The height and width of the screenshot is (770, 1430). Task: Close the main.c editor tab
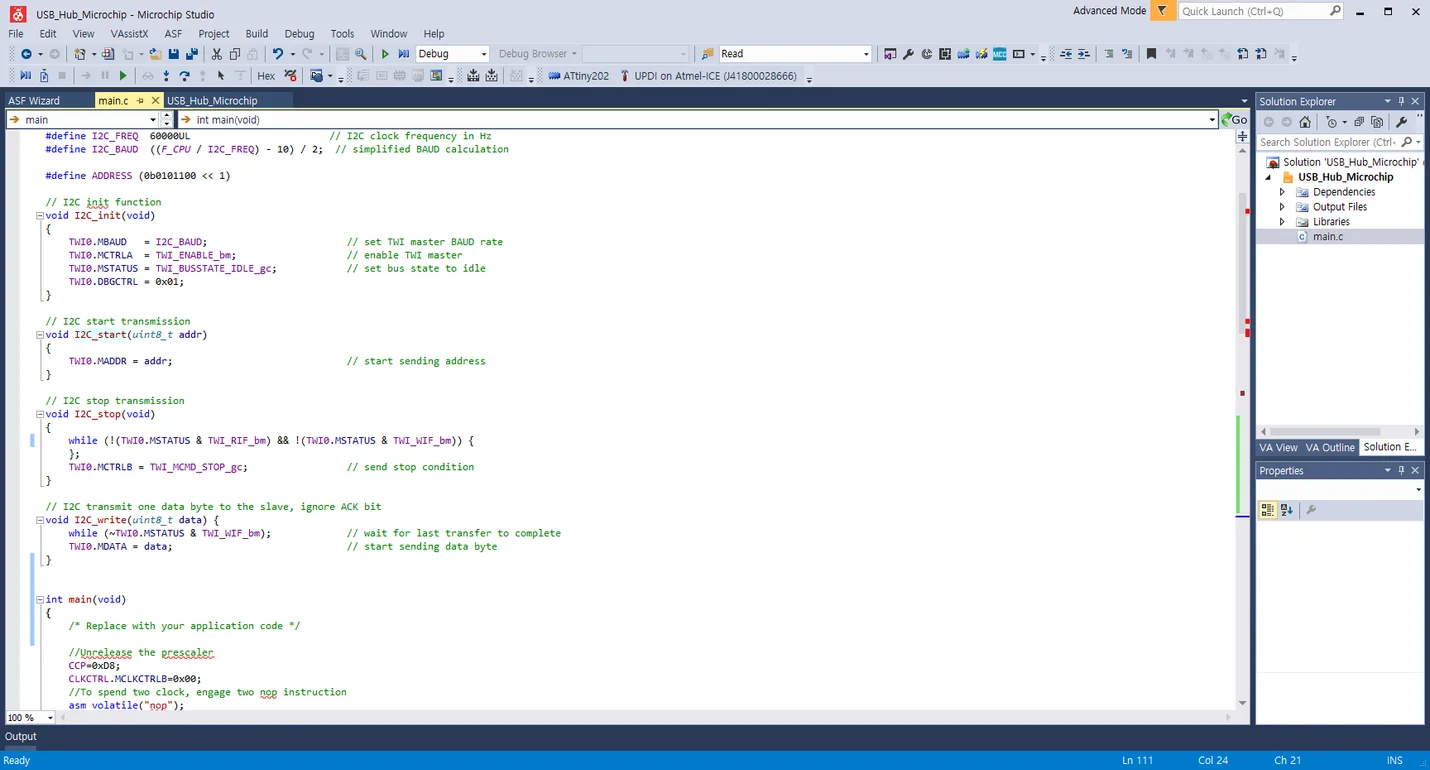[154, 100]
